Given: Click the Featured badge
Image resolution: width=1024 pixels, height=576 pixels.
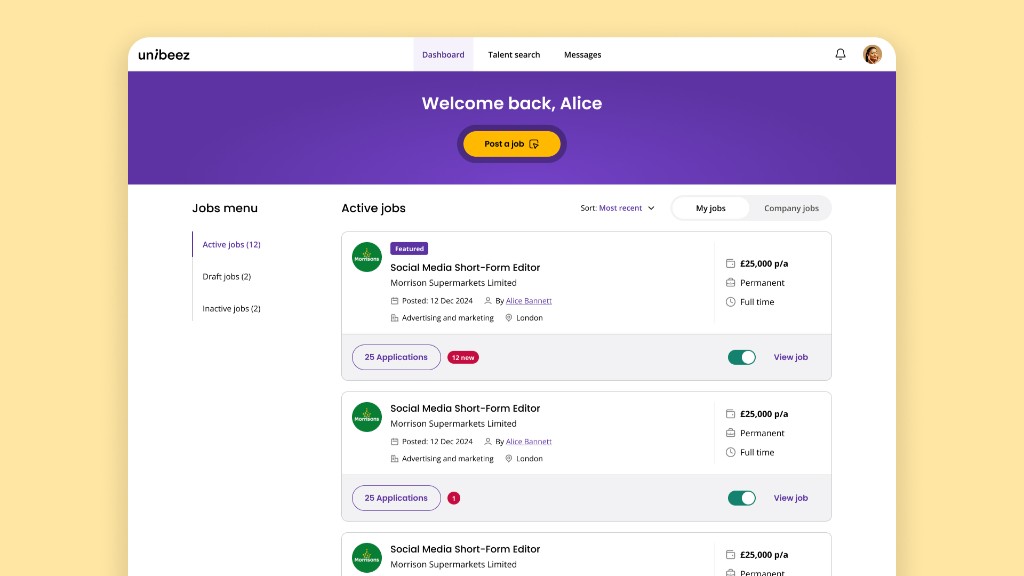Looking at the screenshot, I should coord(409,248).
